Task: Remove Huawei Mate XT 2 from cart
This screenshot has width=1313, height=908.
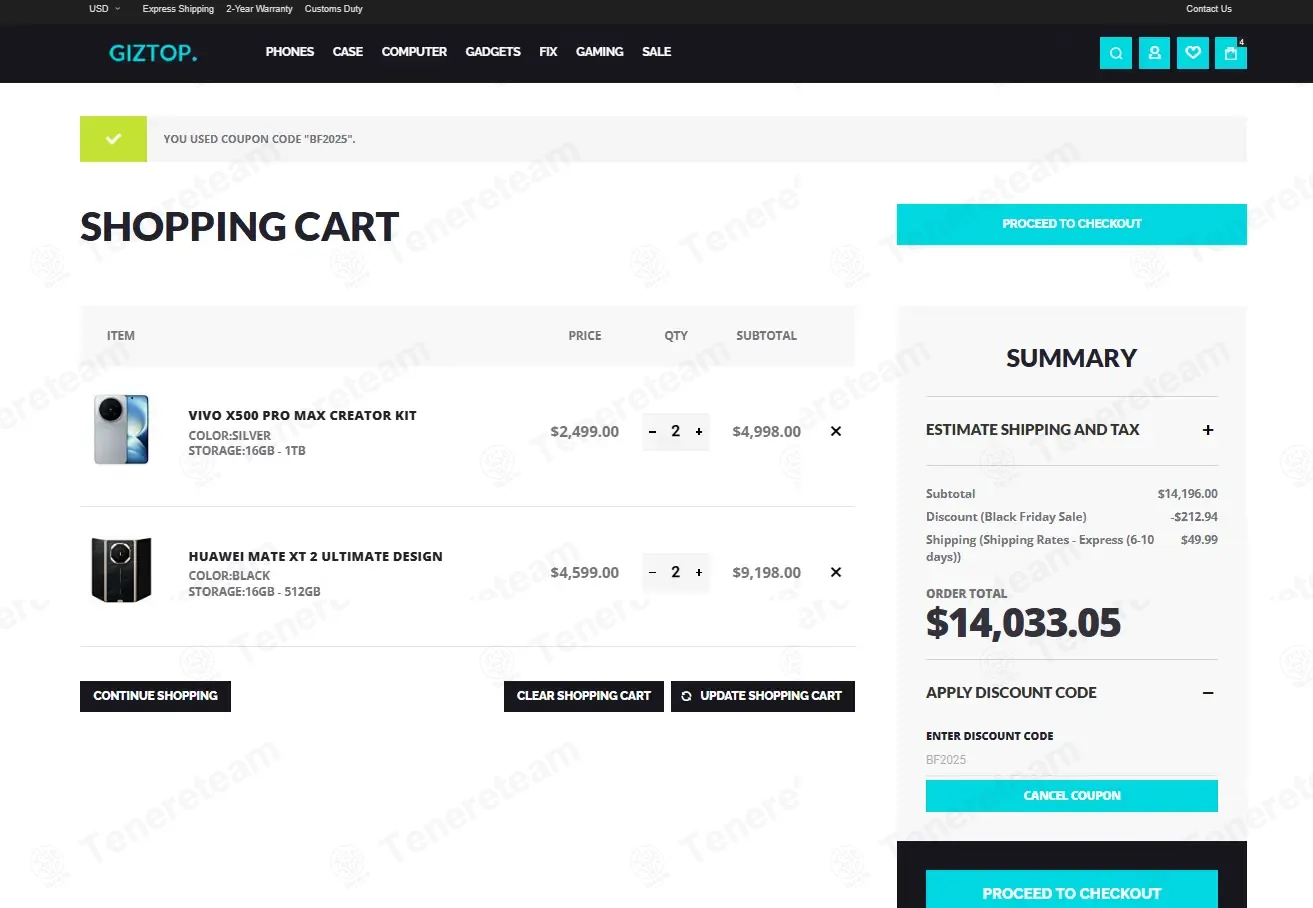Action: 836,573
